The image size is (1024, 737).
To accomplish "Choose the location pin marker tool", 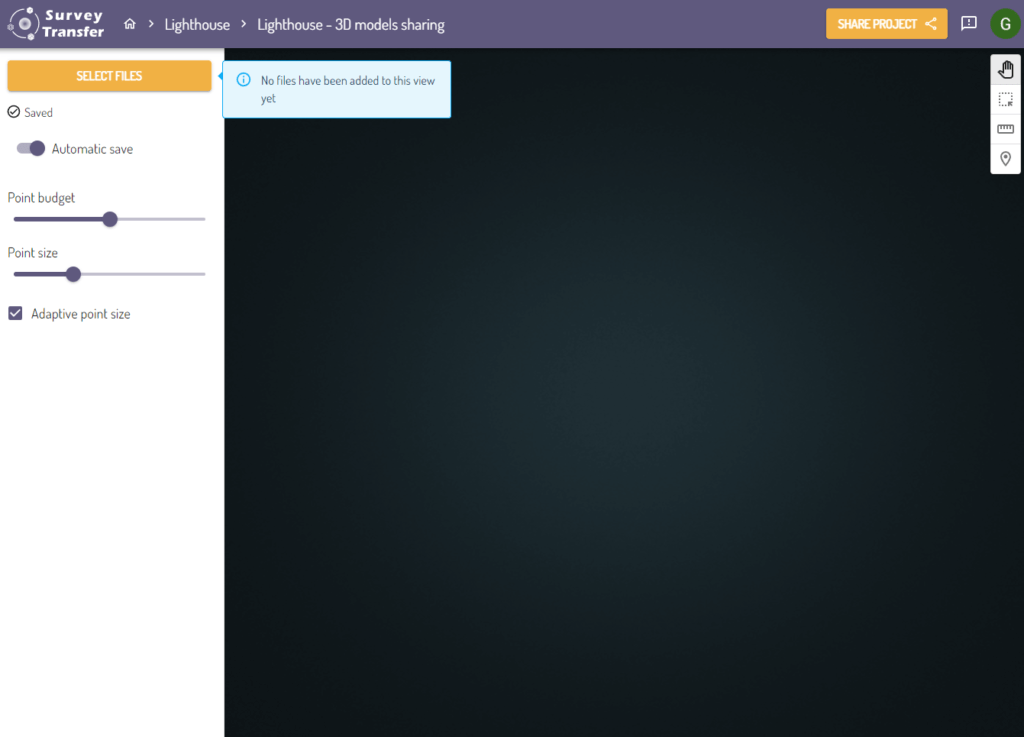I will (1005, 159).
